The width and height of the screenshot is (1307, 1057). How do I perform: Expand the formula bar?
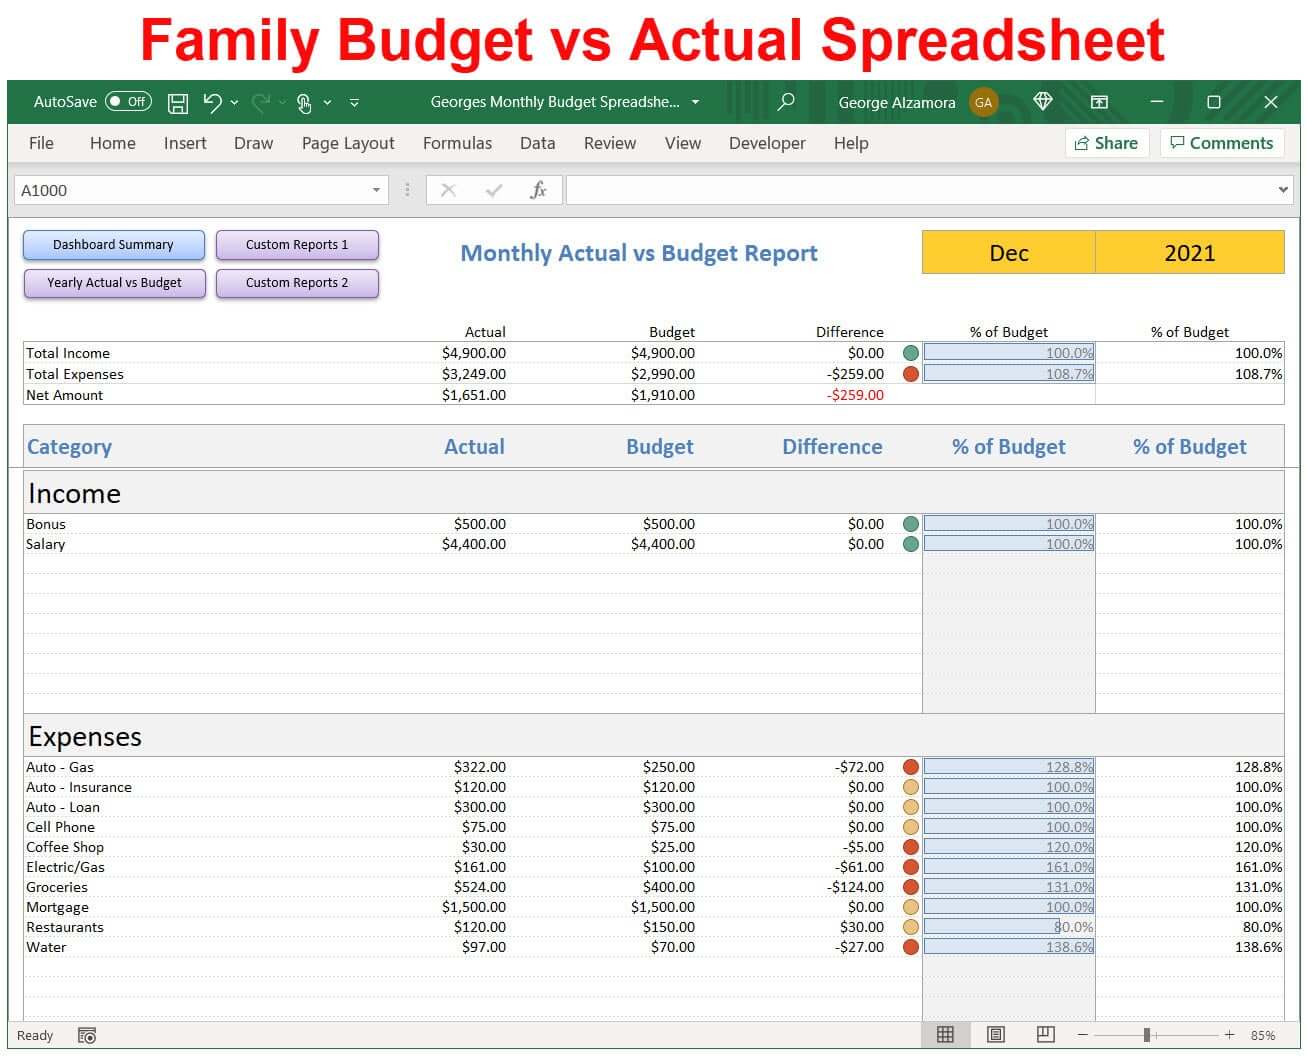(x=1283, y=190)
